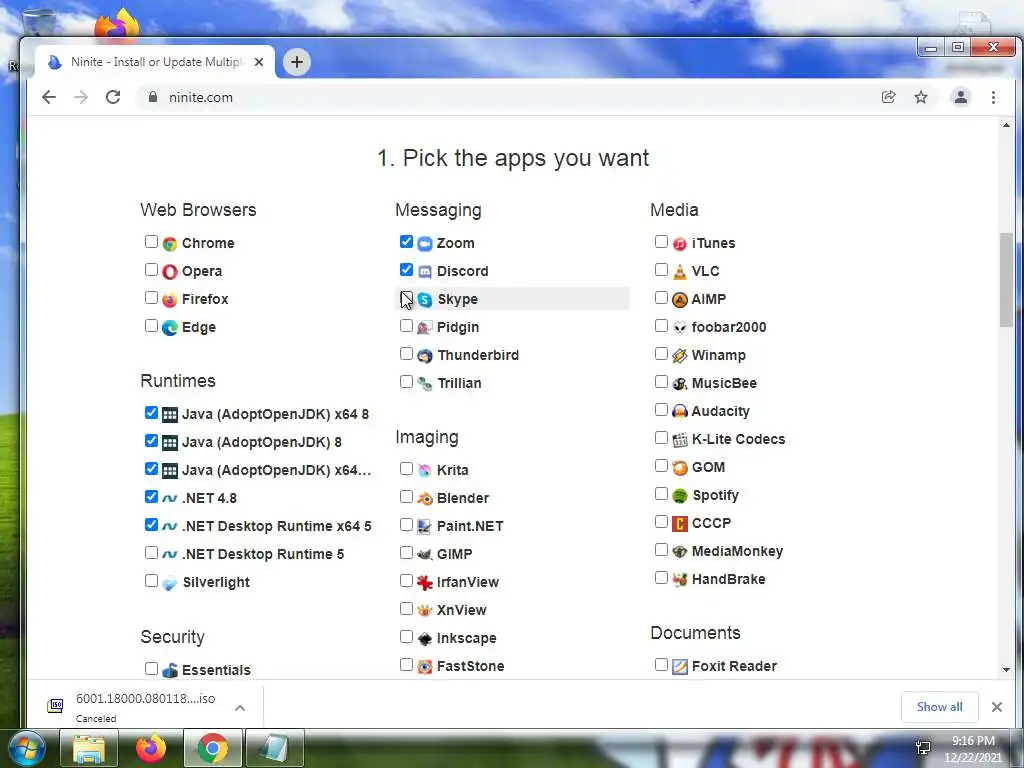Uncheck Java (AdoptOpenJDK) x64 8 checkbox
Screen dimensions: 1024x768
tap(152, 413)
